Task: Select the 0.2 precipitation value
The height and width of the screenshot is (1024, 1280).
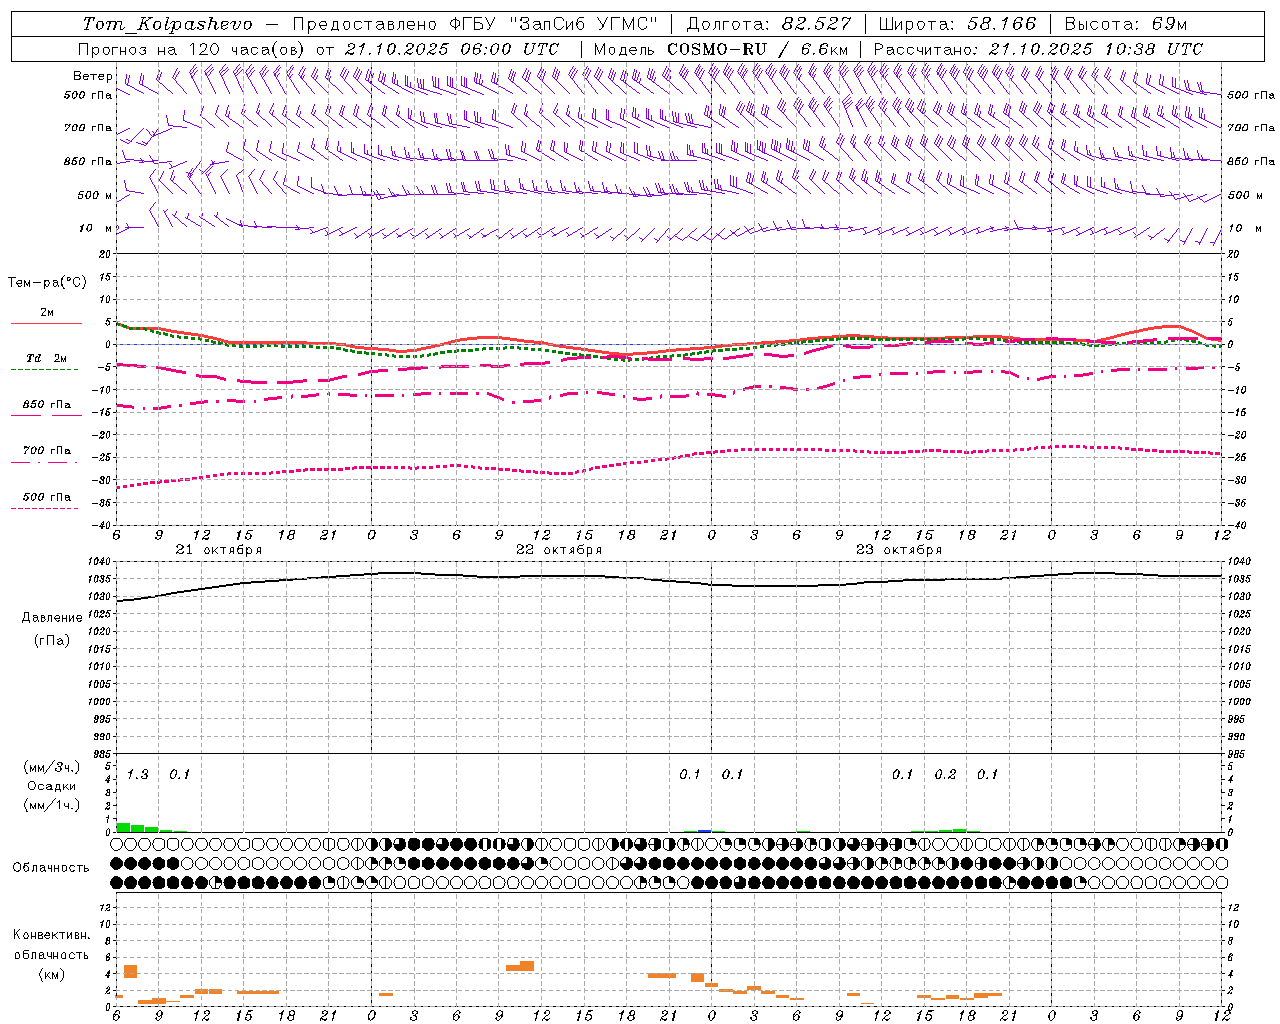Action: [945, 775]
